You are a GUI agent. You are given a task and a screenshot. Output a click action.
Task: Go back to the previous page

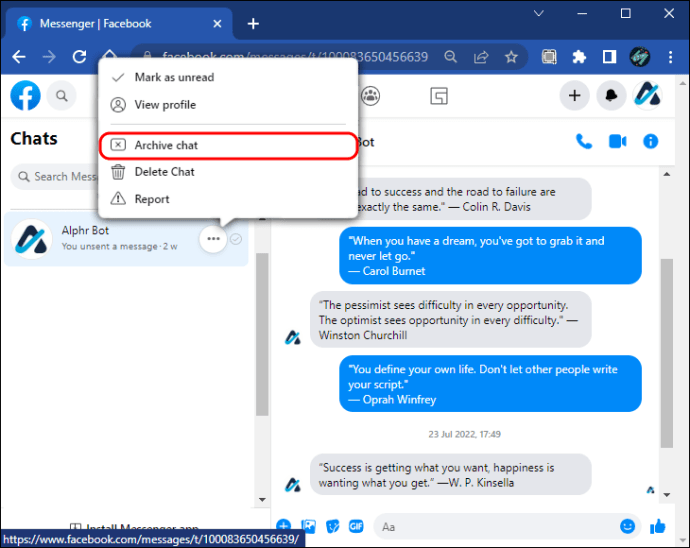pyautogui.click(x=19, y=57)
